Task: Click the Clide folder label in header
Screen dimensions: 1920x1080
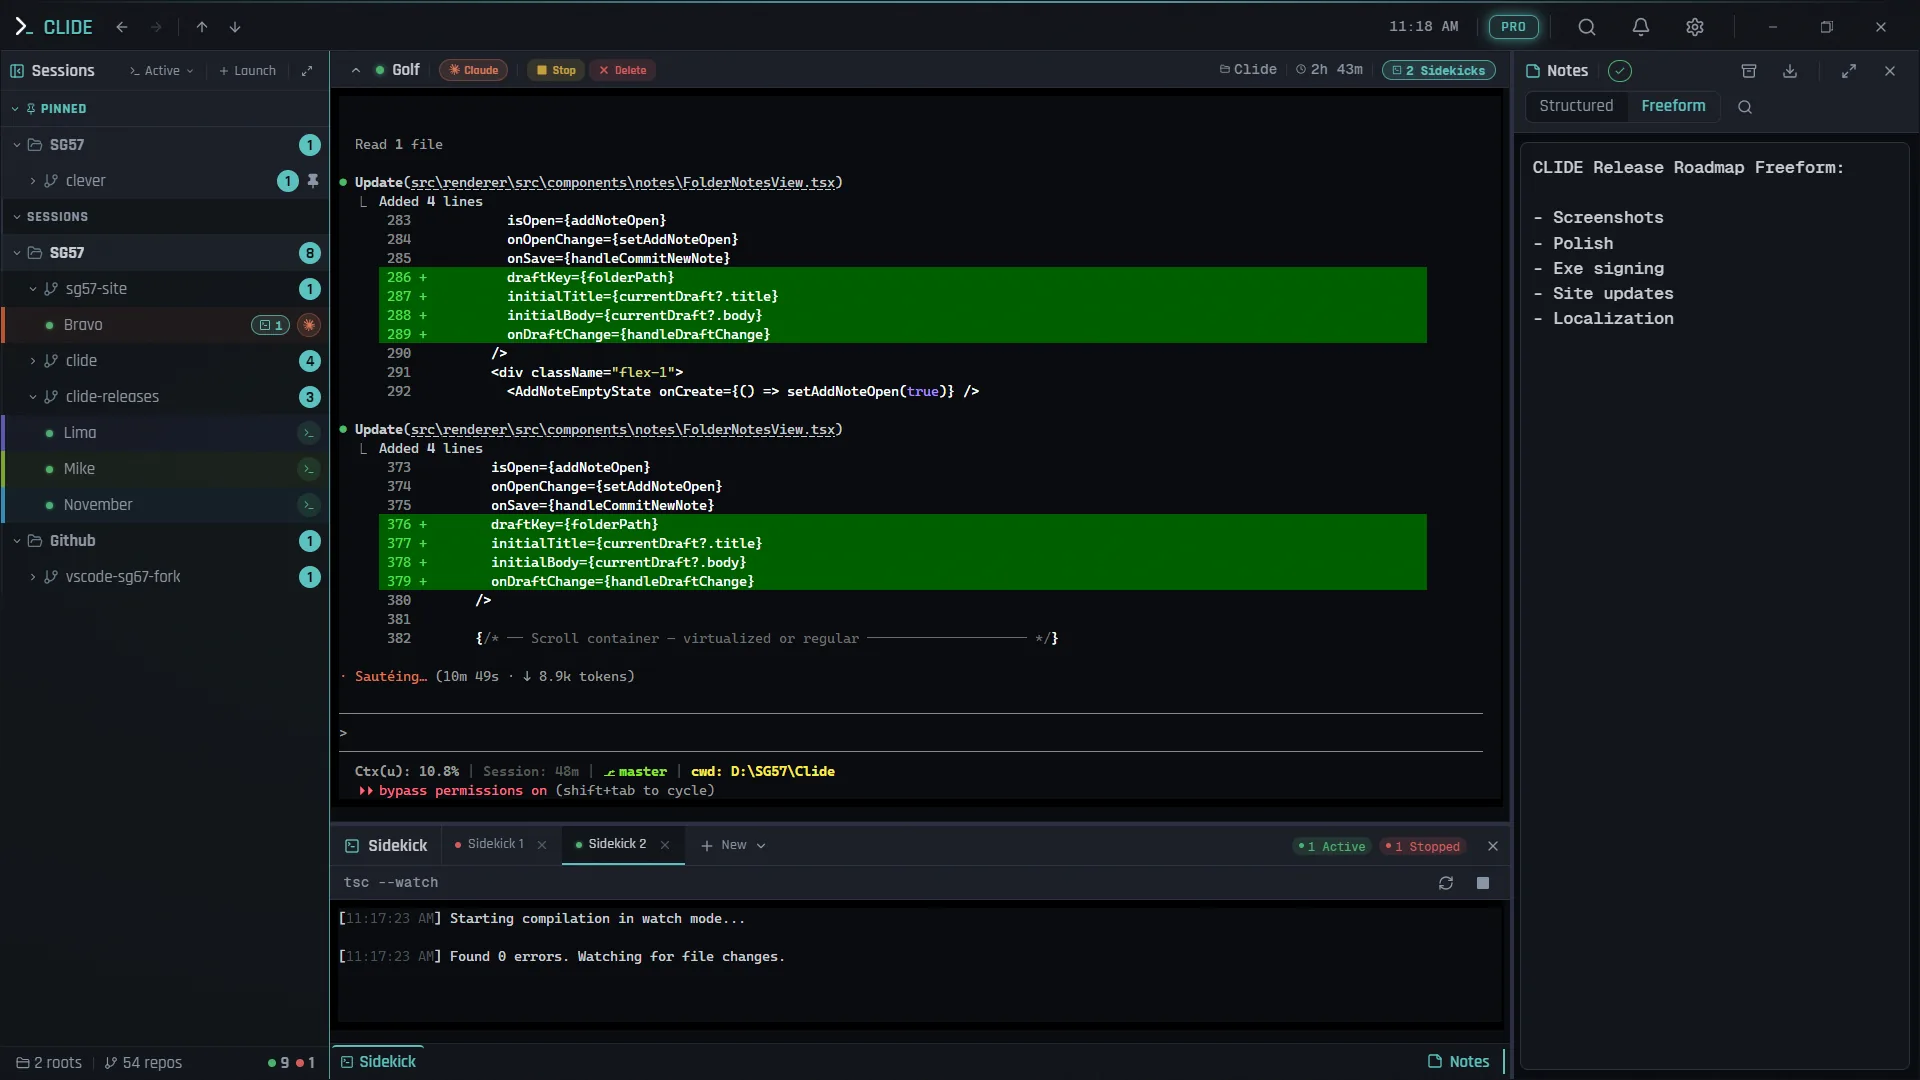Action: click(x=1248, y=70)
